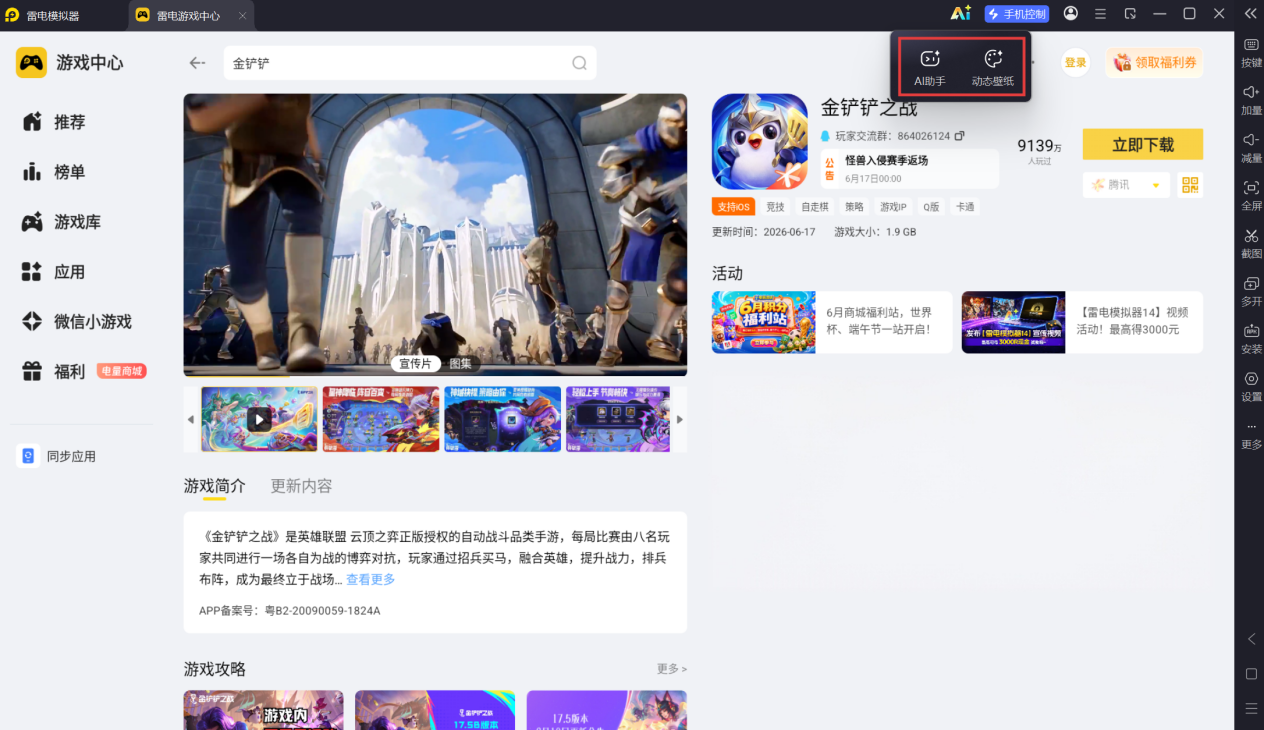Open 怪兽入侵赛季返场 announcement
This screenshot has width=1264, height=730.
click(909, 168)
